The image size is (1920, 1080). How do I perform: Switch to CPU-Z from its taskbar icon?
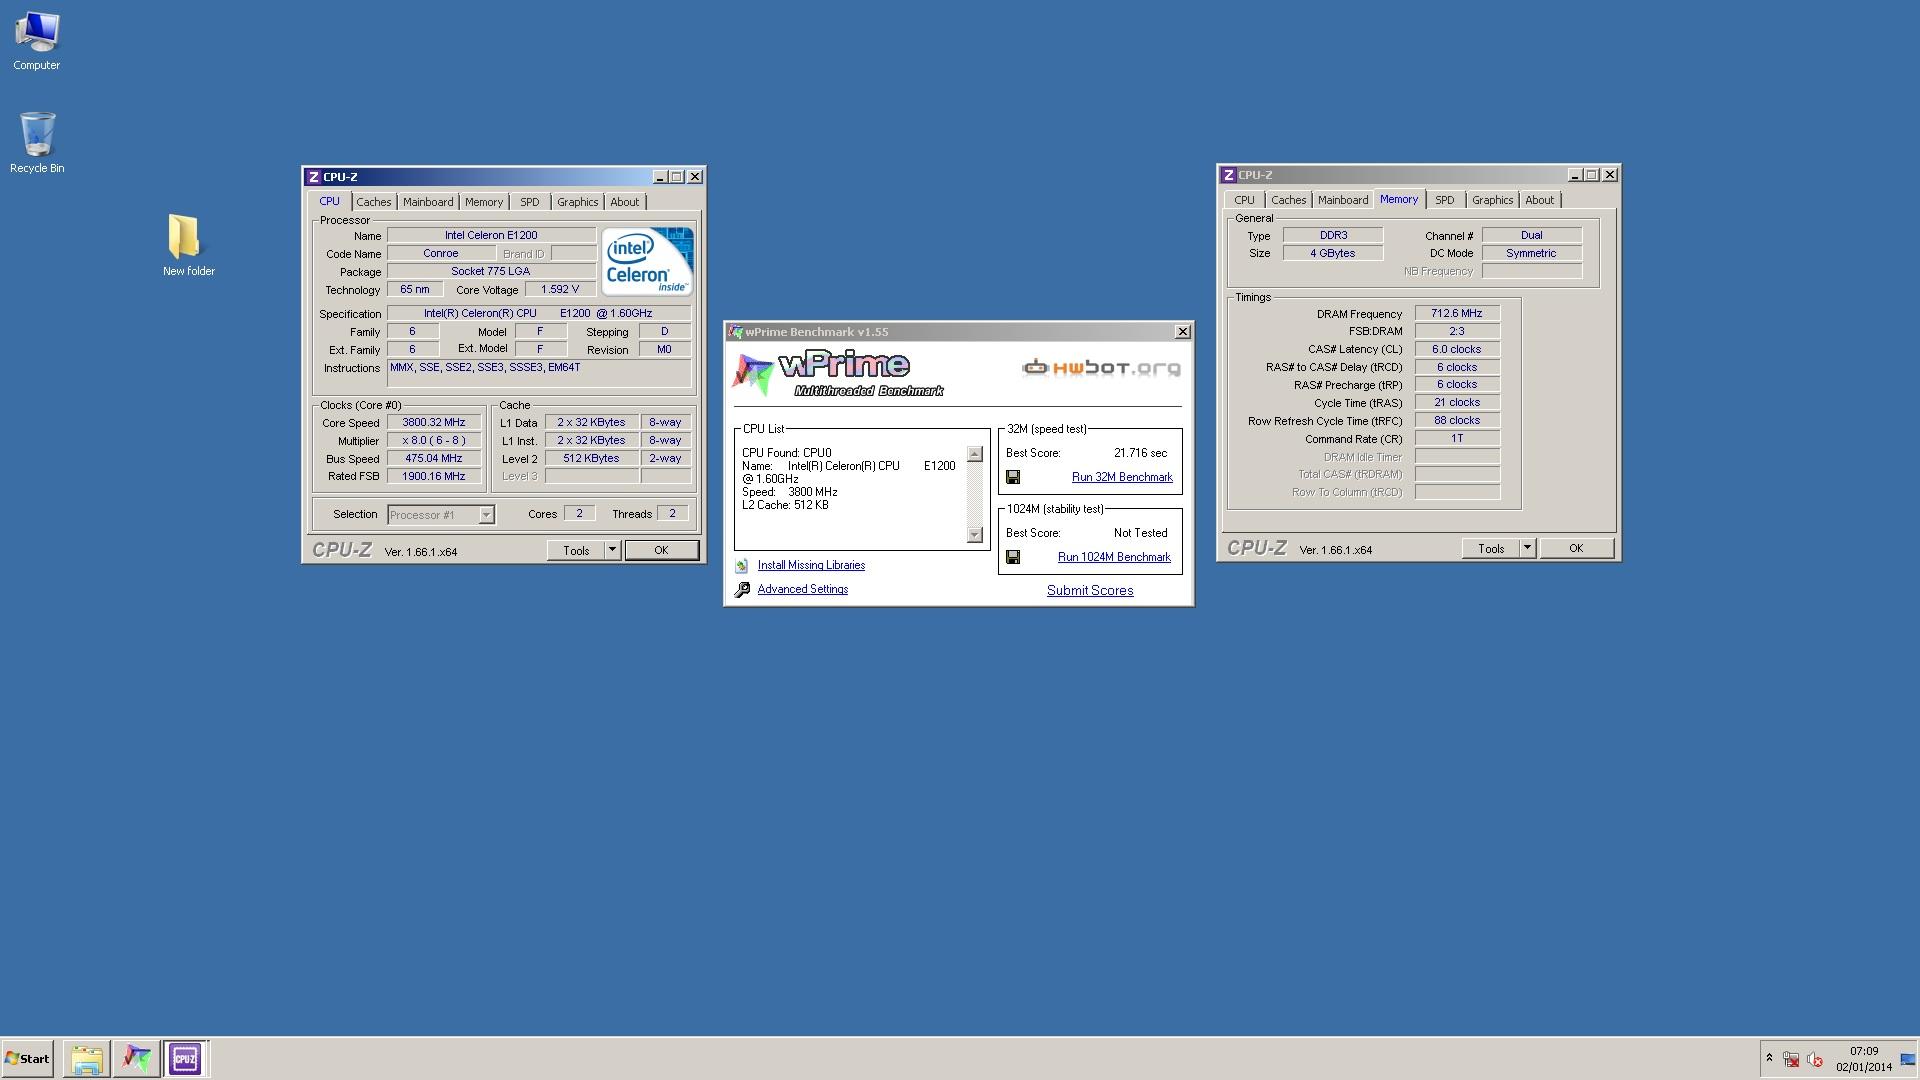185,1059
